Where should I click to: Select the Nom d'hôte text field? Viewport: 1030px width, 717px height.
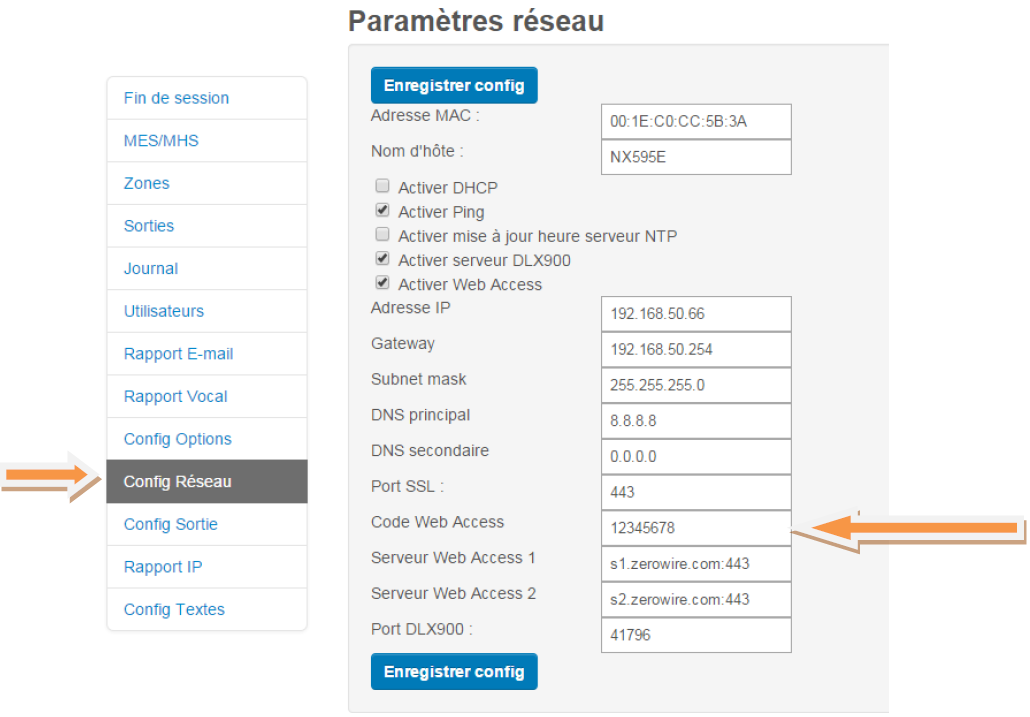pyautogui.click(x=695, y=157)
